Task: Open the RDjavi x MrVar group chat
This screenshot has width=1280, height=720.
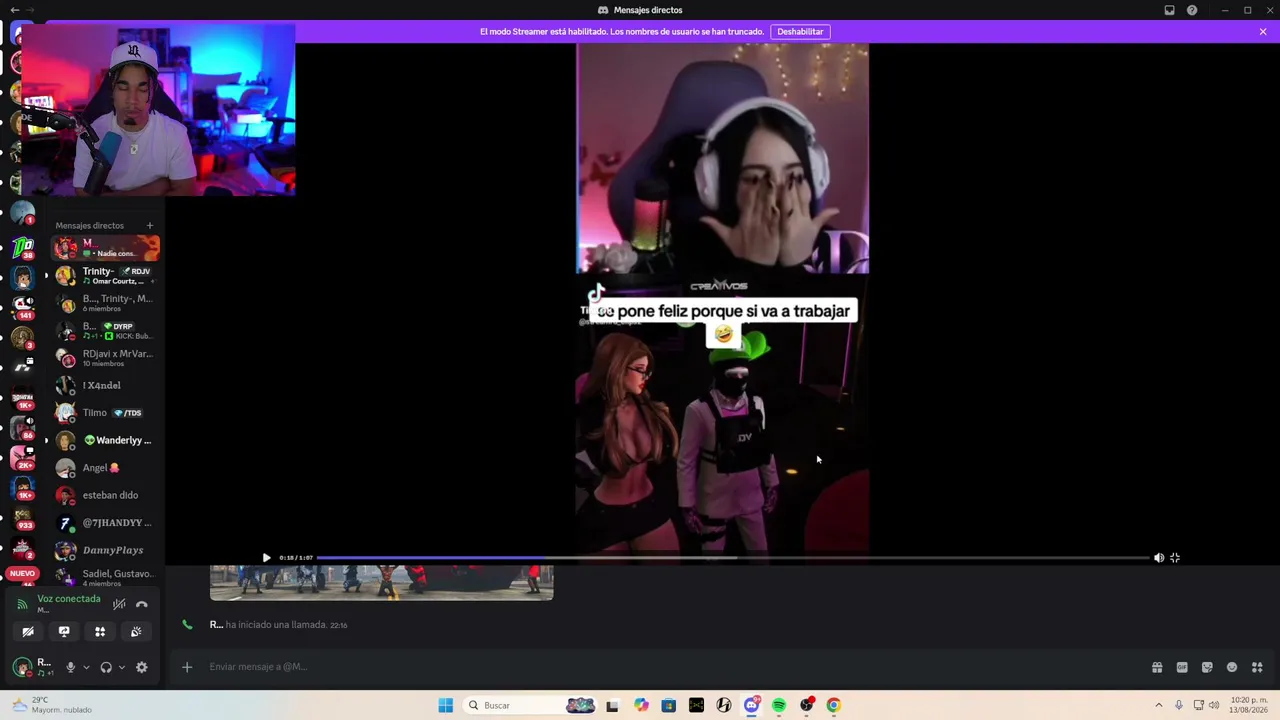Action: click(x=106, y=358)
